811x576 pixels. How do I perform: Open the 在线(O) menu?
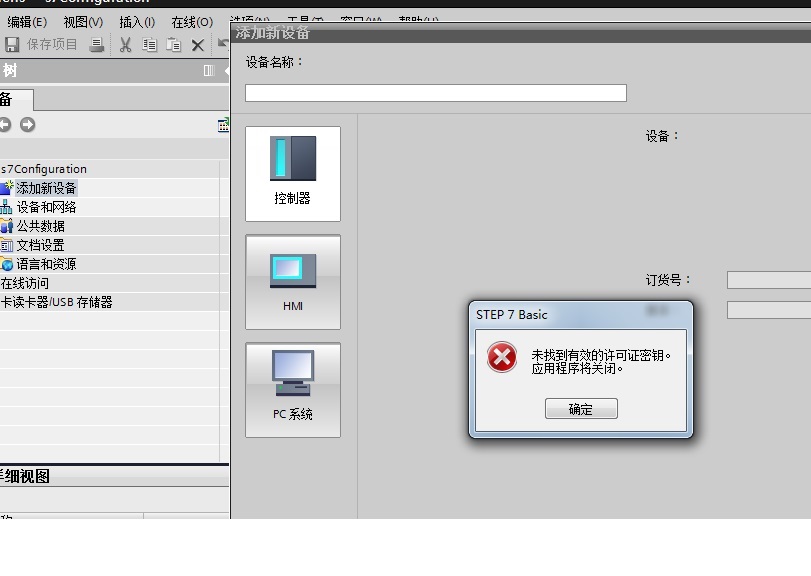click(192, 22)
